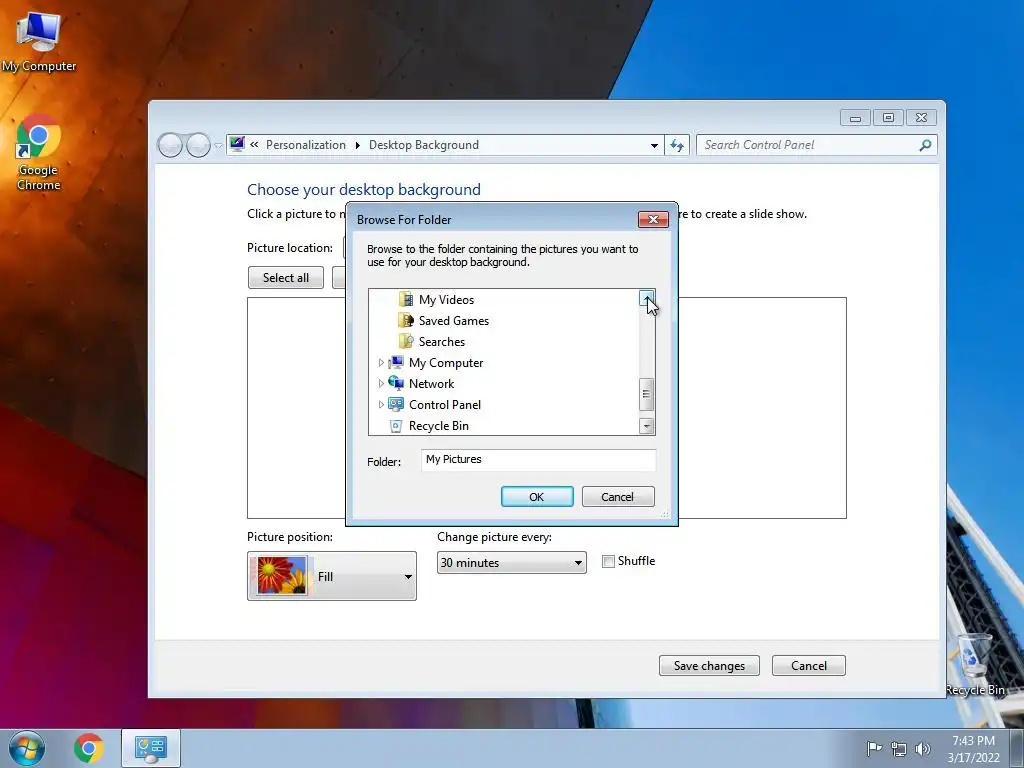The image size is (1024, 768).
Task: Cancel the Browse For Folder dialog
Action: coord(618,496)
